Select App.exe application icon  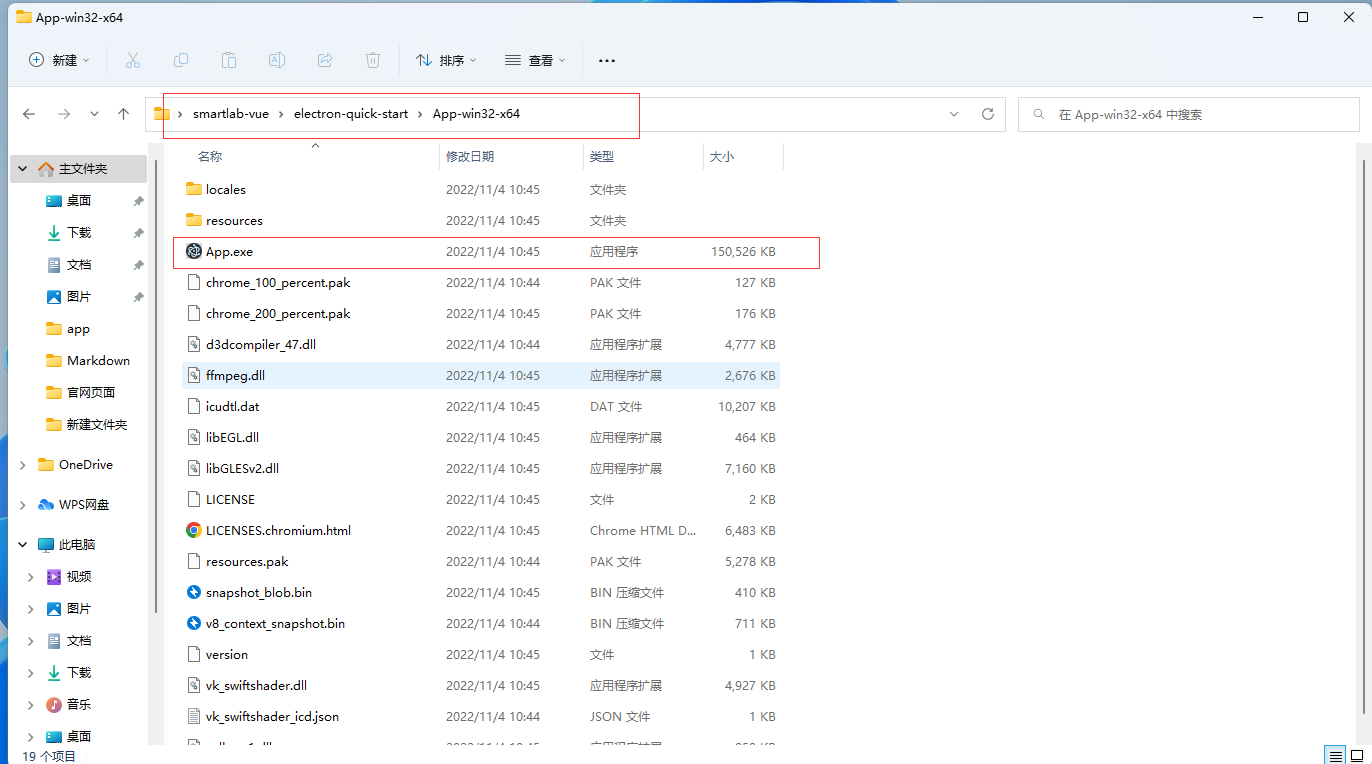[194, 251]
